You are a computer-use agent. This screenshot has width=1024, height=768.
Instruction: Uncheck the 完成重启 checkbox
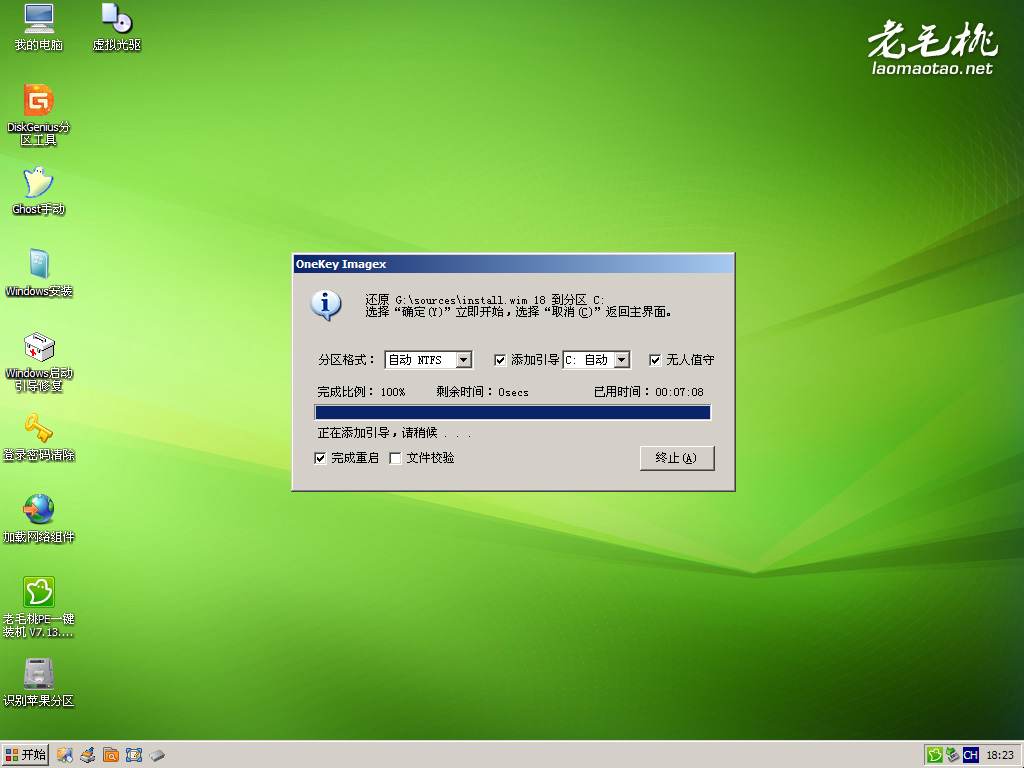(x=320, y=458)
